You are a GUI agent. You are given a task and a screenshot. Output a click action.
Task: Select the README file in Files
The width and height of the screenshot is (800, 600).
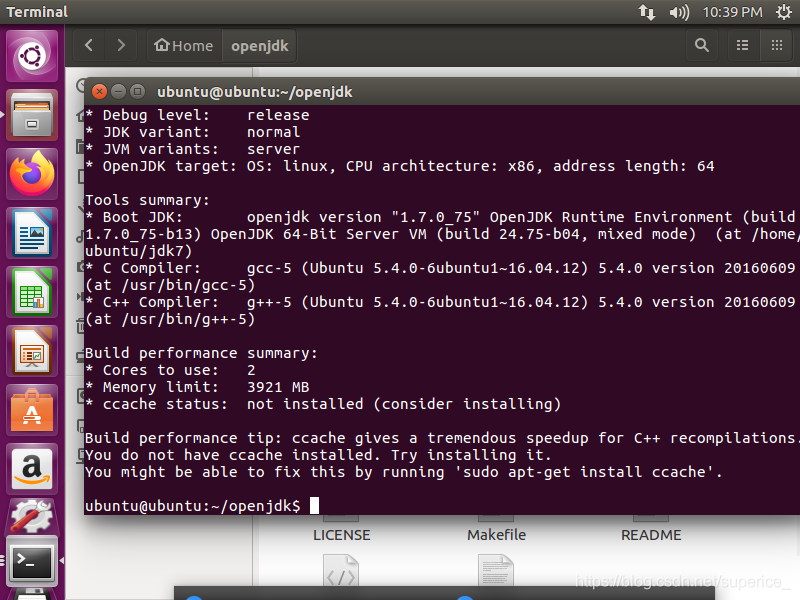(x=651, y=535)
